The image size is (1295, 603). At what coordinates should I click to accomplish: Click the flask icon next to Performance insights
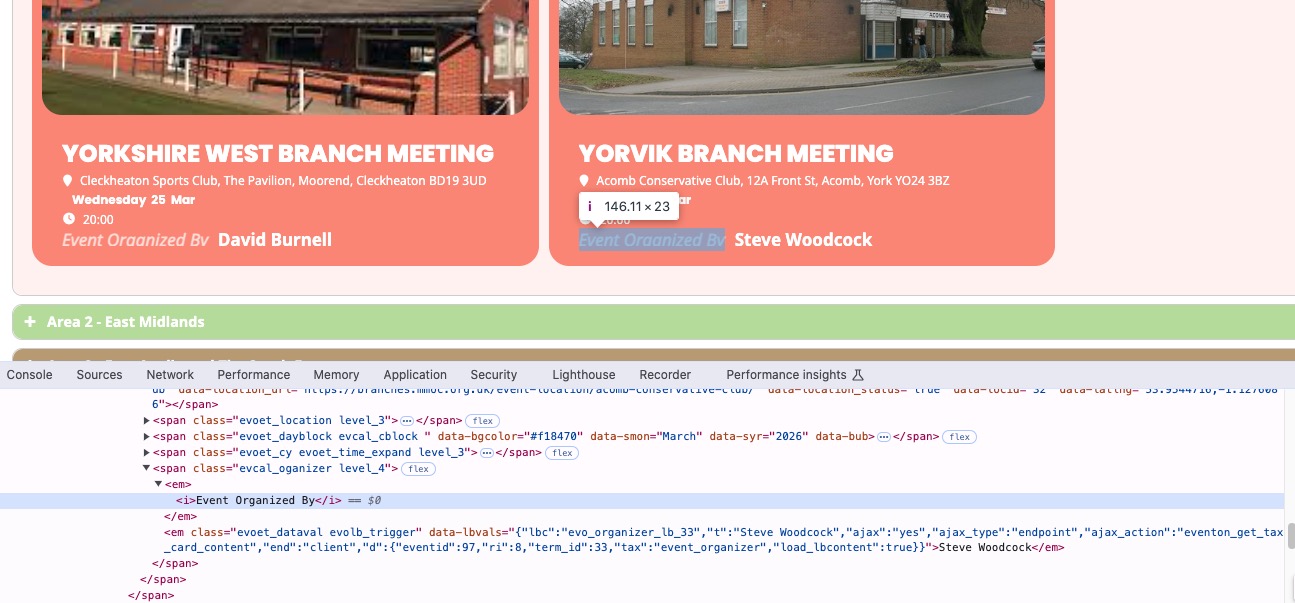[857, 375]
